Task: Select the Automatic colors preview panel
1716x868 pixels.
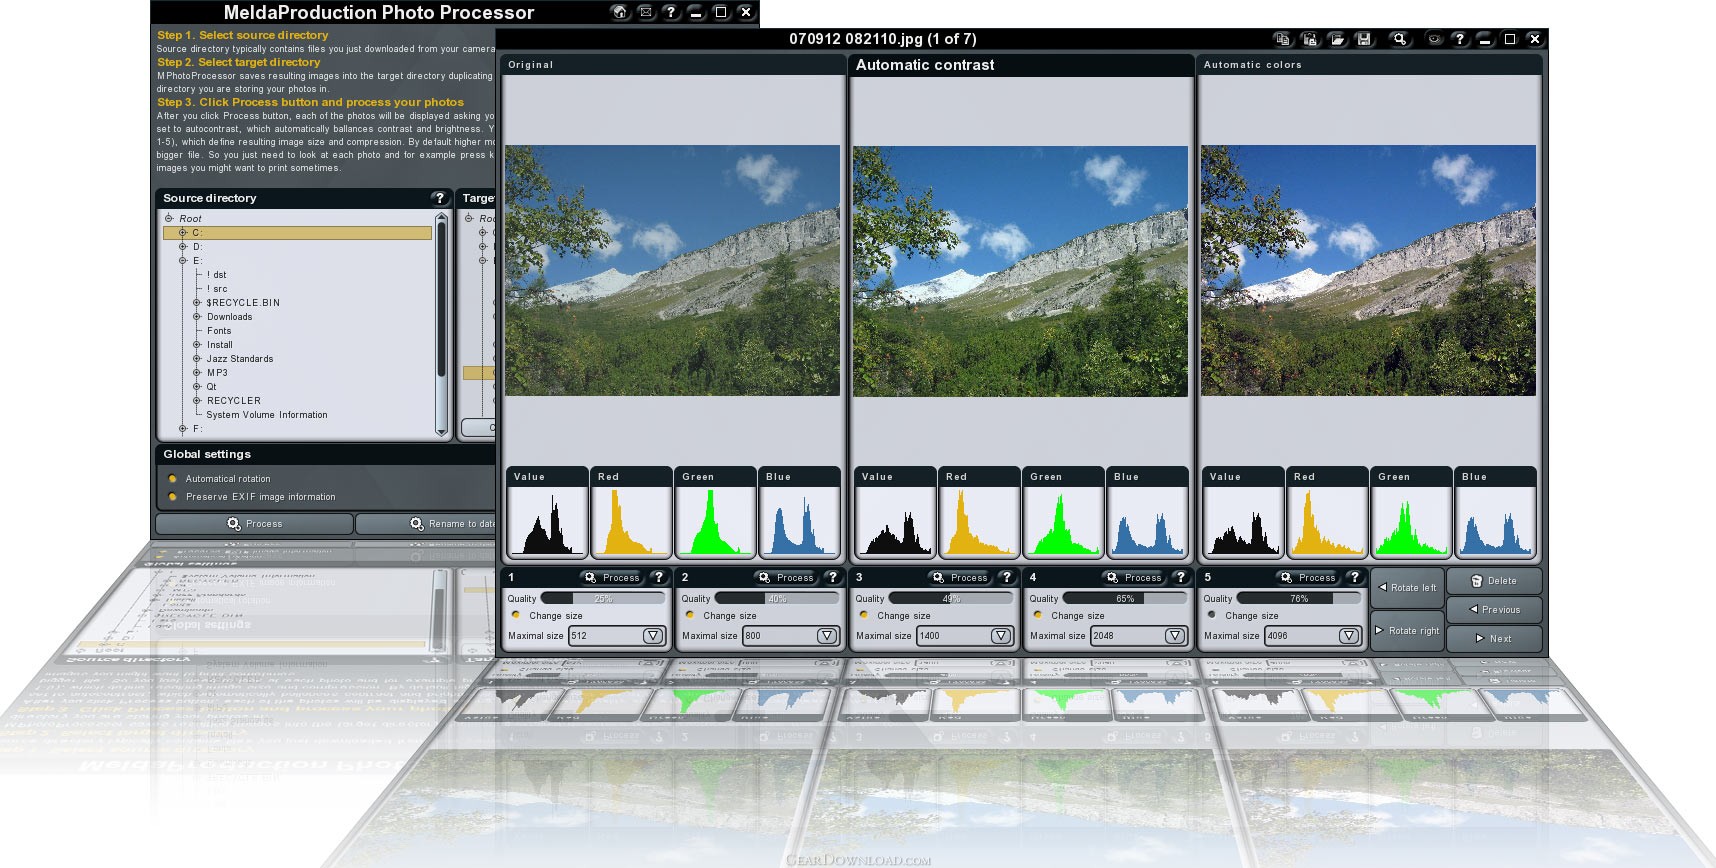Action: (x=1368, y=270)
